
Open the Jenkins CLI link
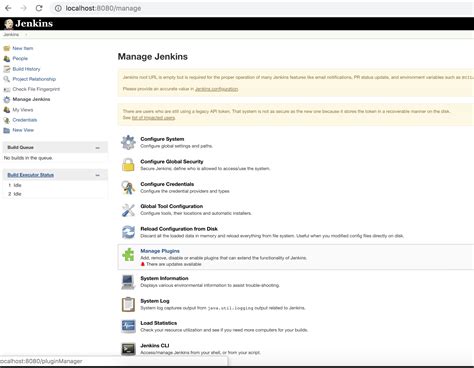point(155,346)
